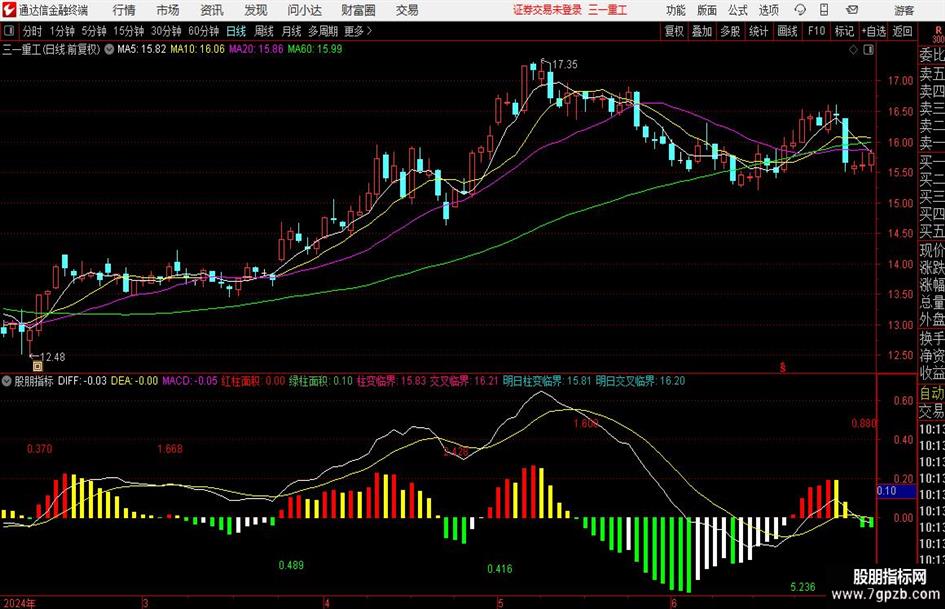Switch to 分时 chart period

33,31
